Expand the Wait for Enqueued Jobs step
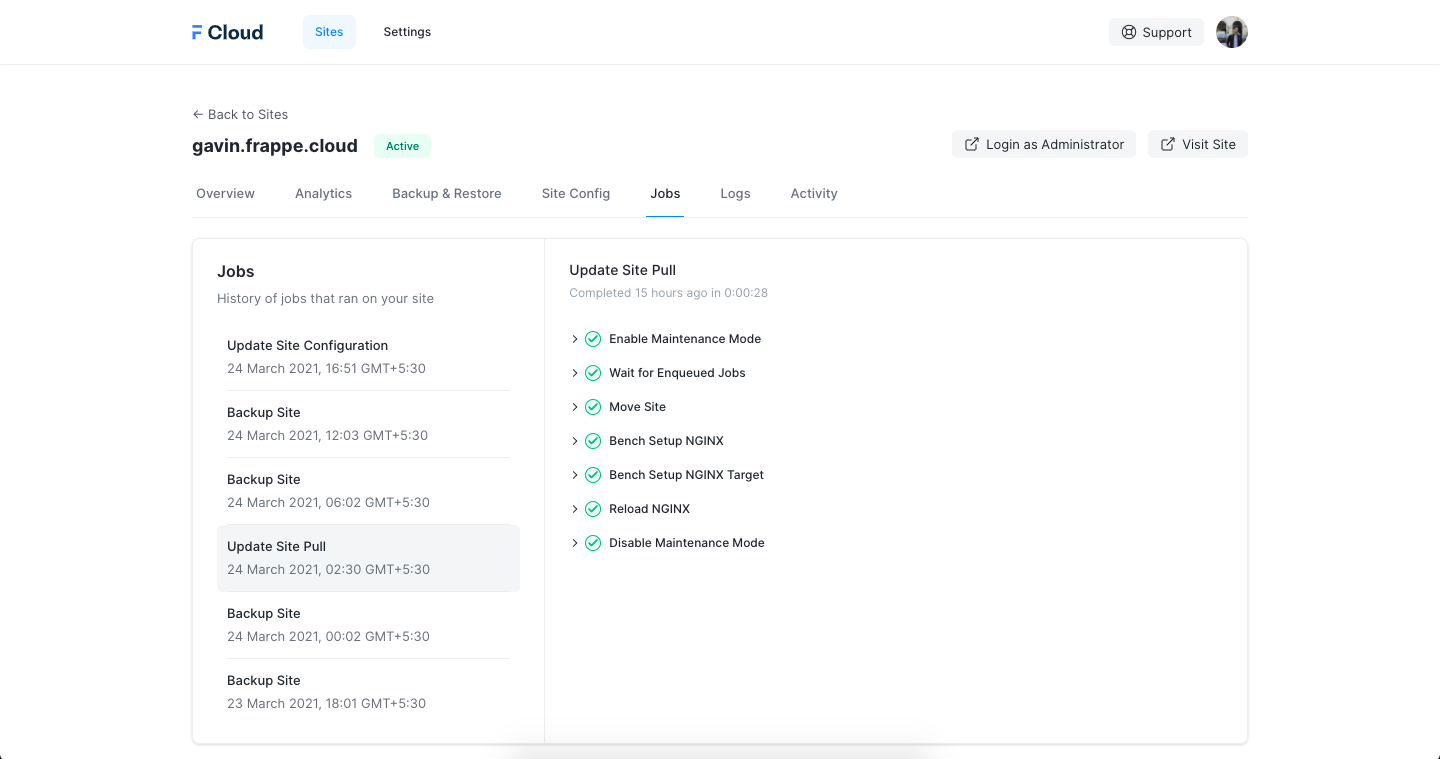Image resolution: width=1440 pixels, height=759 pixels. point(575,373)
